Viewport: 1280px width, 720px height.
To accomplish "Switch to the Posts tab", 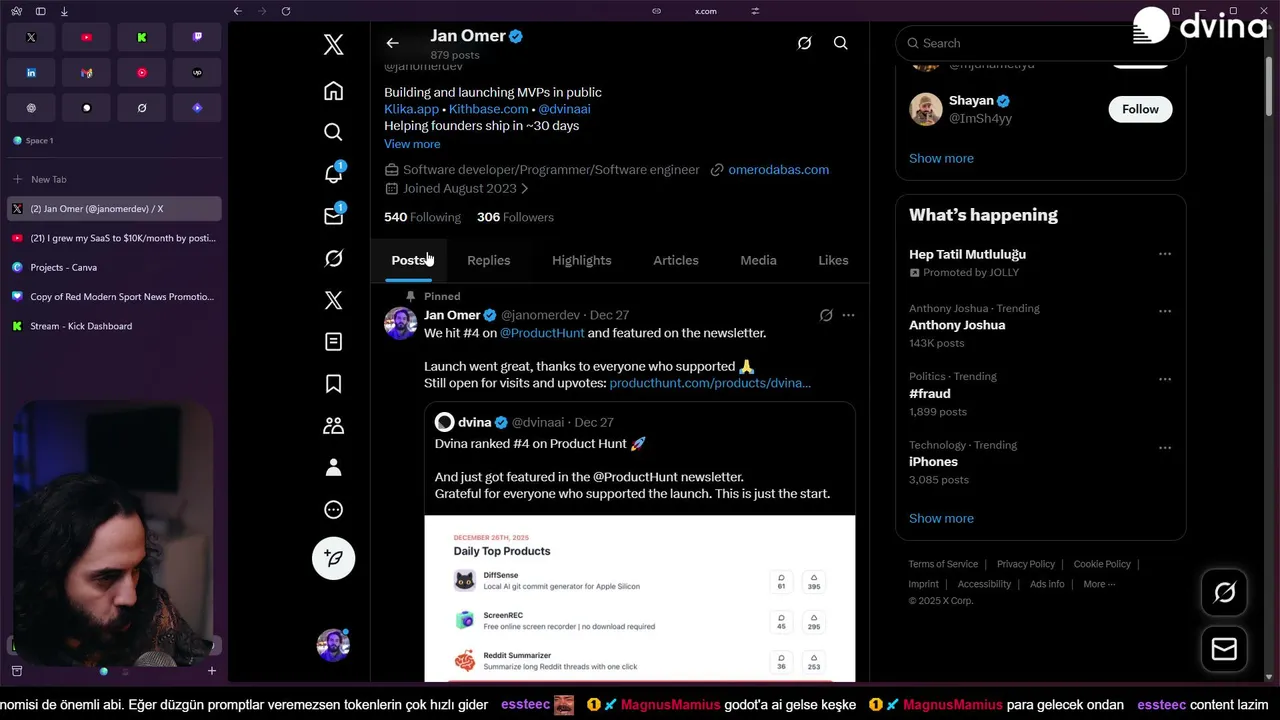I will click(409, 260).
